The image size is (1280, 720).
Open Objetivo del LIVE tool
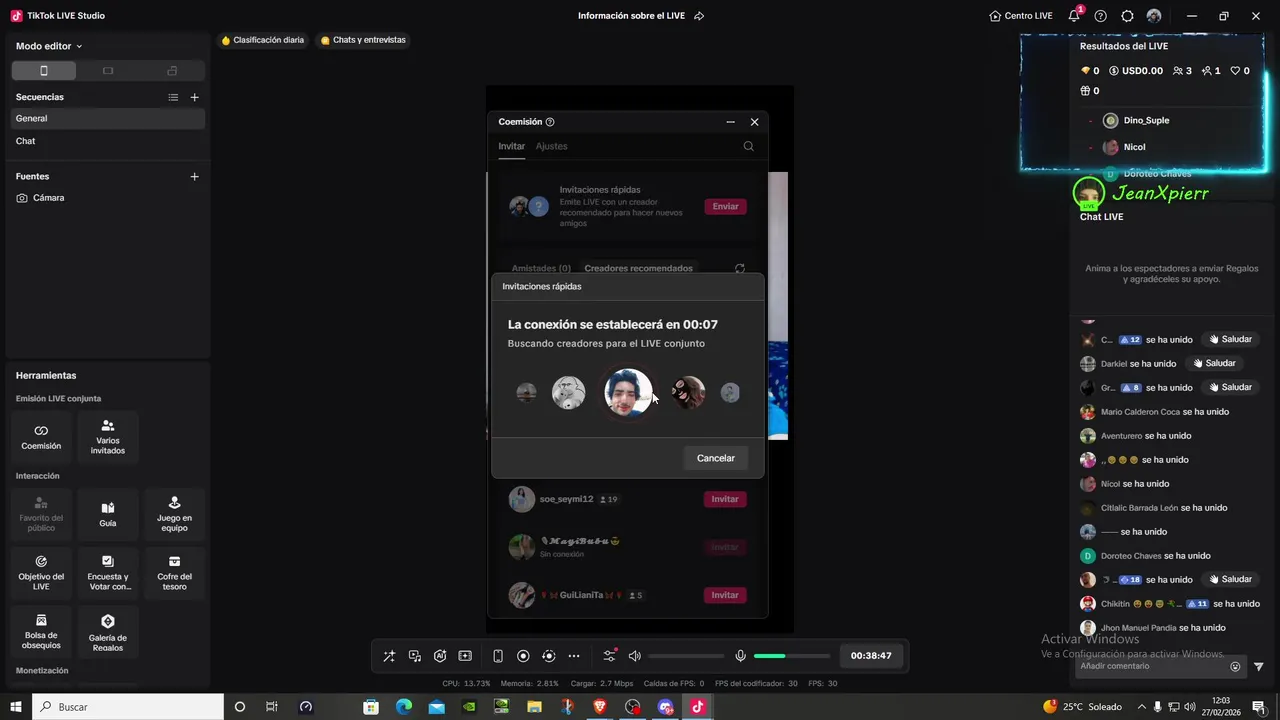[41, 573]
